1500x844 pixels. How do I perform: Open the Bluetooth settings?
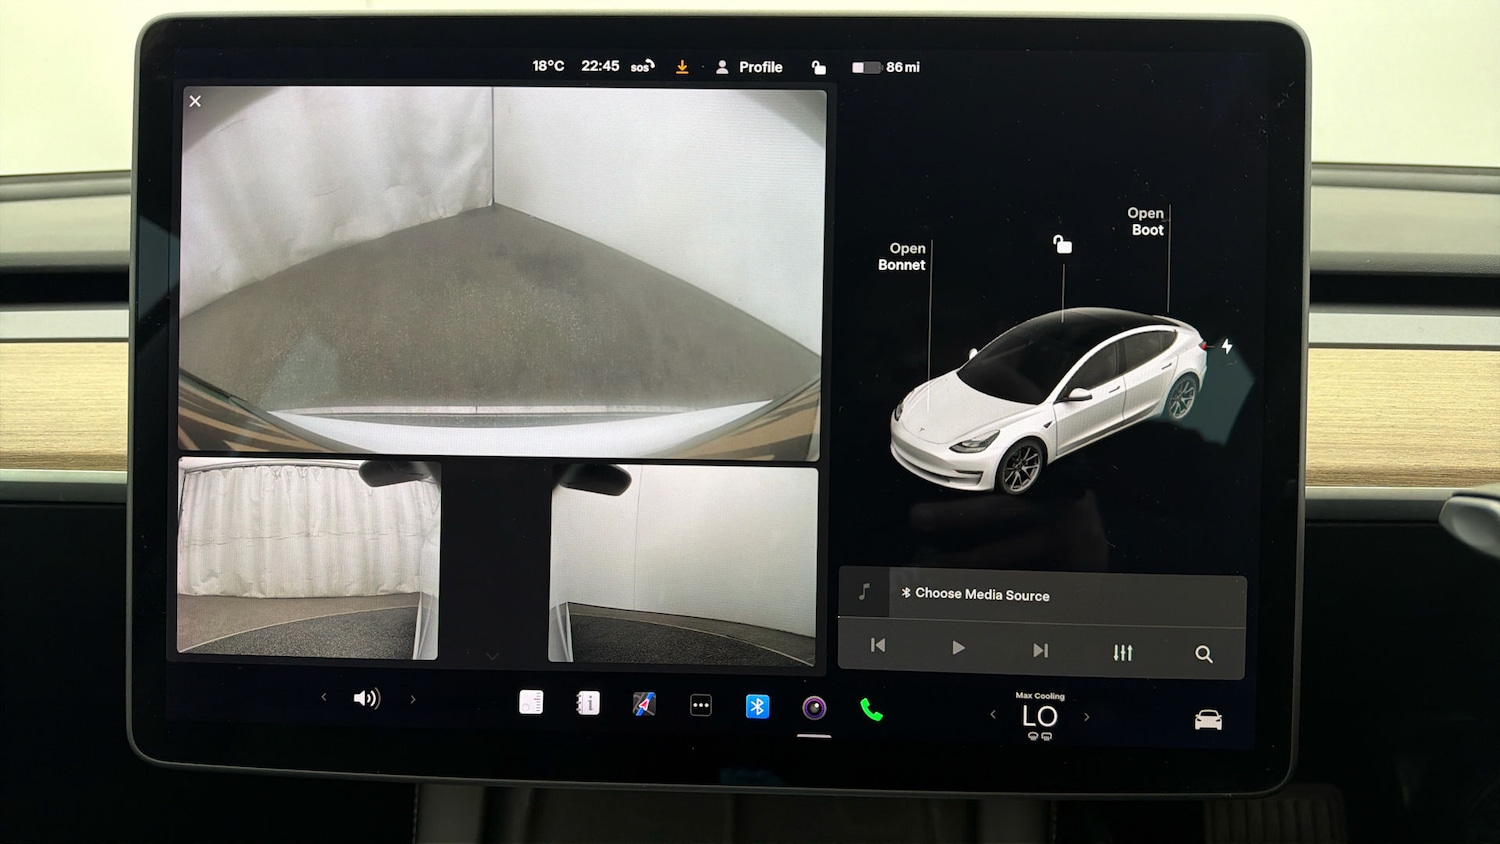point(757,706)
